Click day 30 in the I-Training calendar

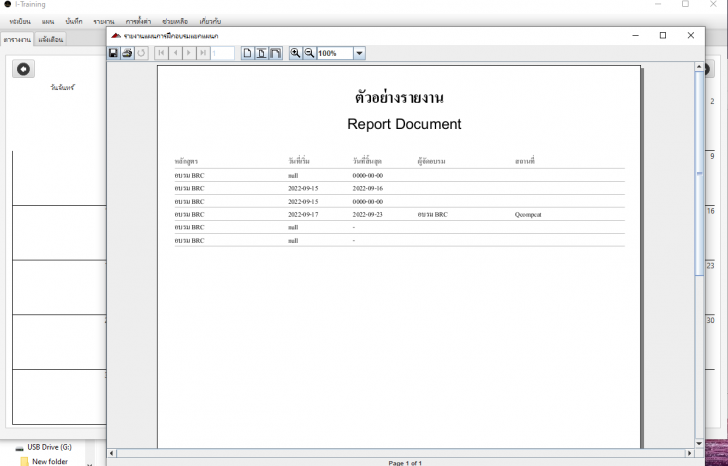[x=710, y=320]
